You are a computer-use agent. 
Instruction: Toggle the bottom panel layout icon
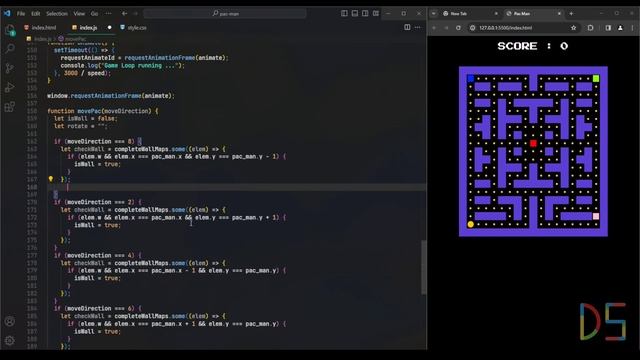click(x=355, y=13)
